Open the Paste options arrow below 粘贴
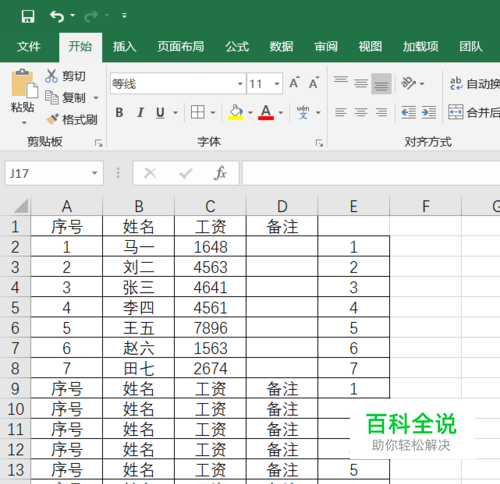500x484 pixels. [x=24, y=123]
